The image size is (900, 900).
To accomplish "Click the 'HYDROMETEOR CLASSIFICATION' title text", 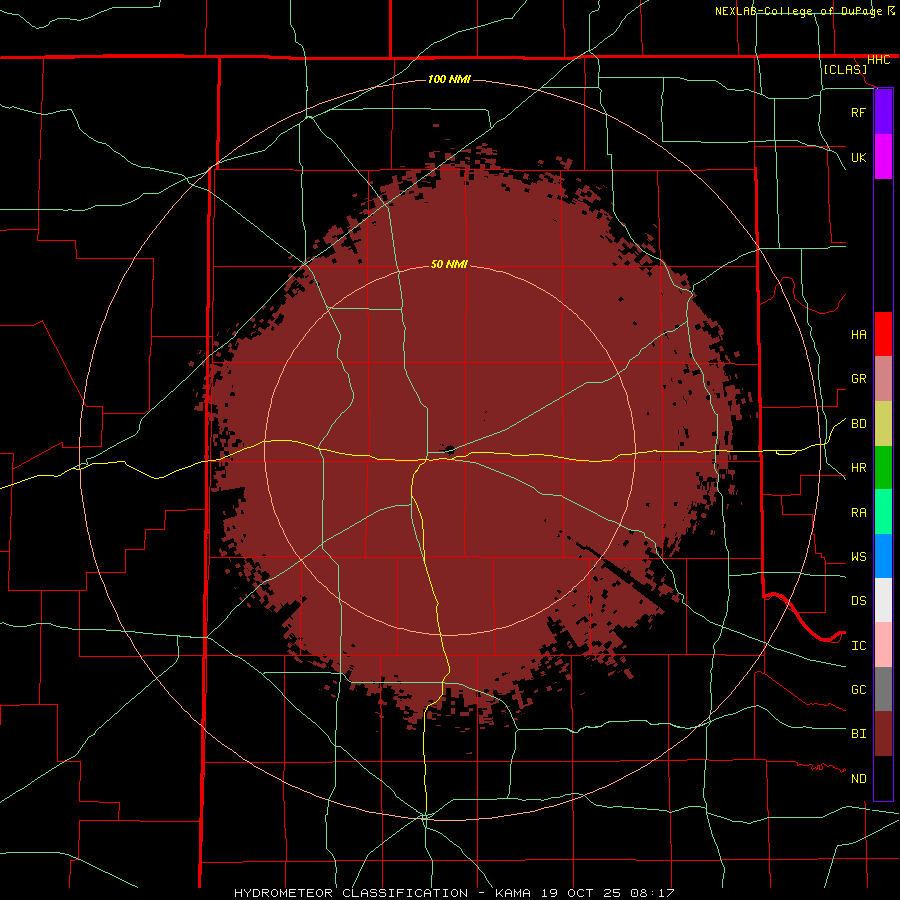I will tap(351, 893).
